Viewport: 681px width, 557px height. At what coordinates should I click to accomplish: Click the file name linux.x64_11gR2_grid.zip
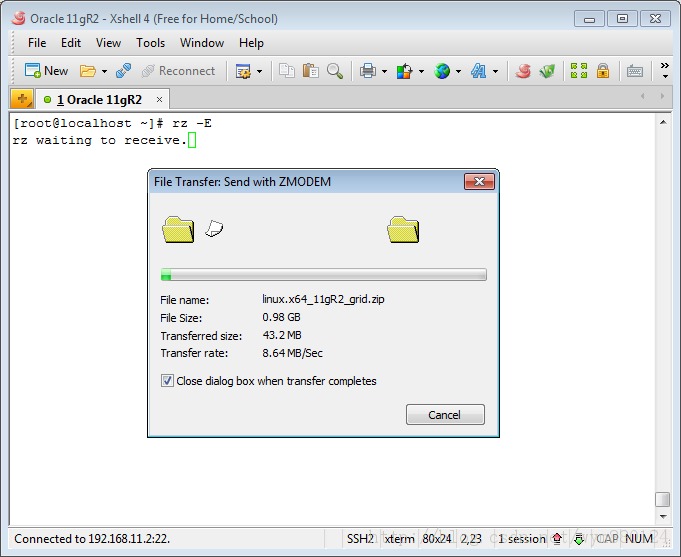tap(323, 299)
